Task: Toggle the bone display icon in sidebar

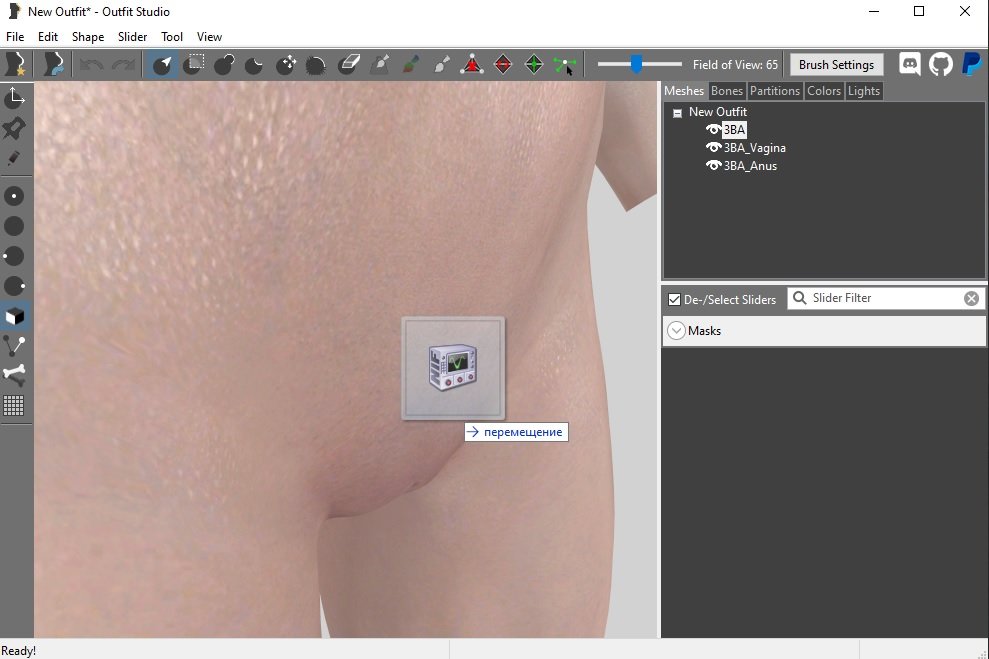Action: coord(14,375)
